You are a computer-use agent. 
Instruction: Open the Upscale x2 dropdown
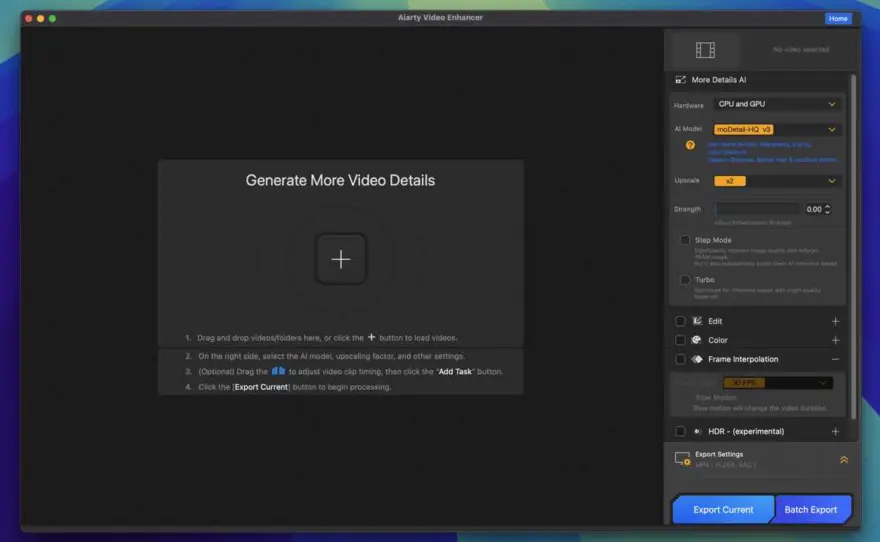tap(777, 181)
